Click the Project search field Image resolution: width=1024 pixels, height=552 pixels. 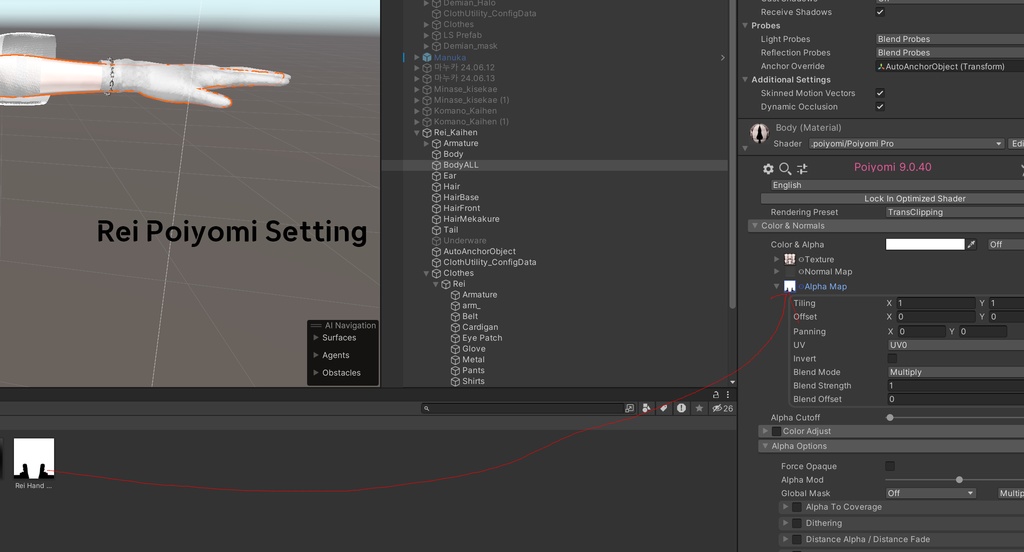coord(522,408)
